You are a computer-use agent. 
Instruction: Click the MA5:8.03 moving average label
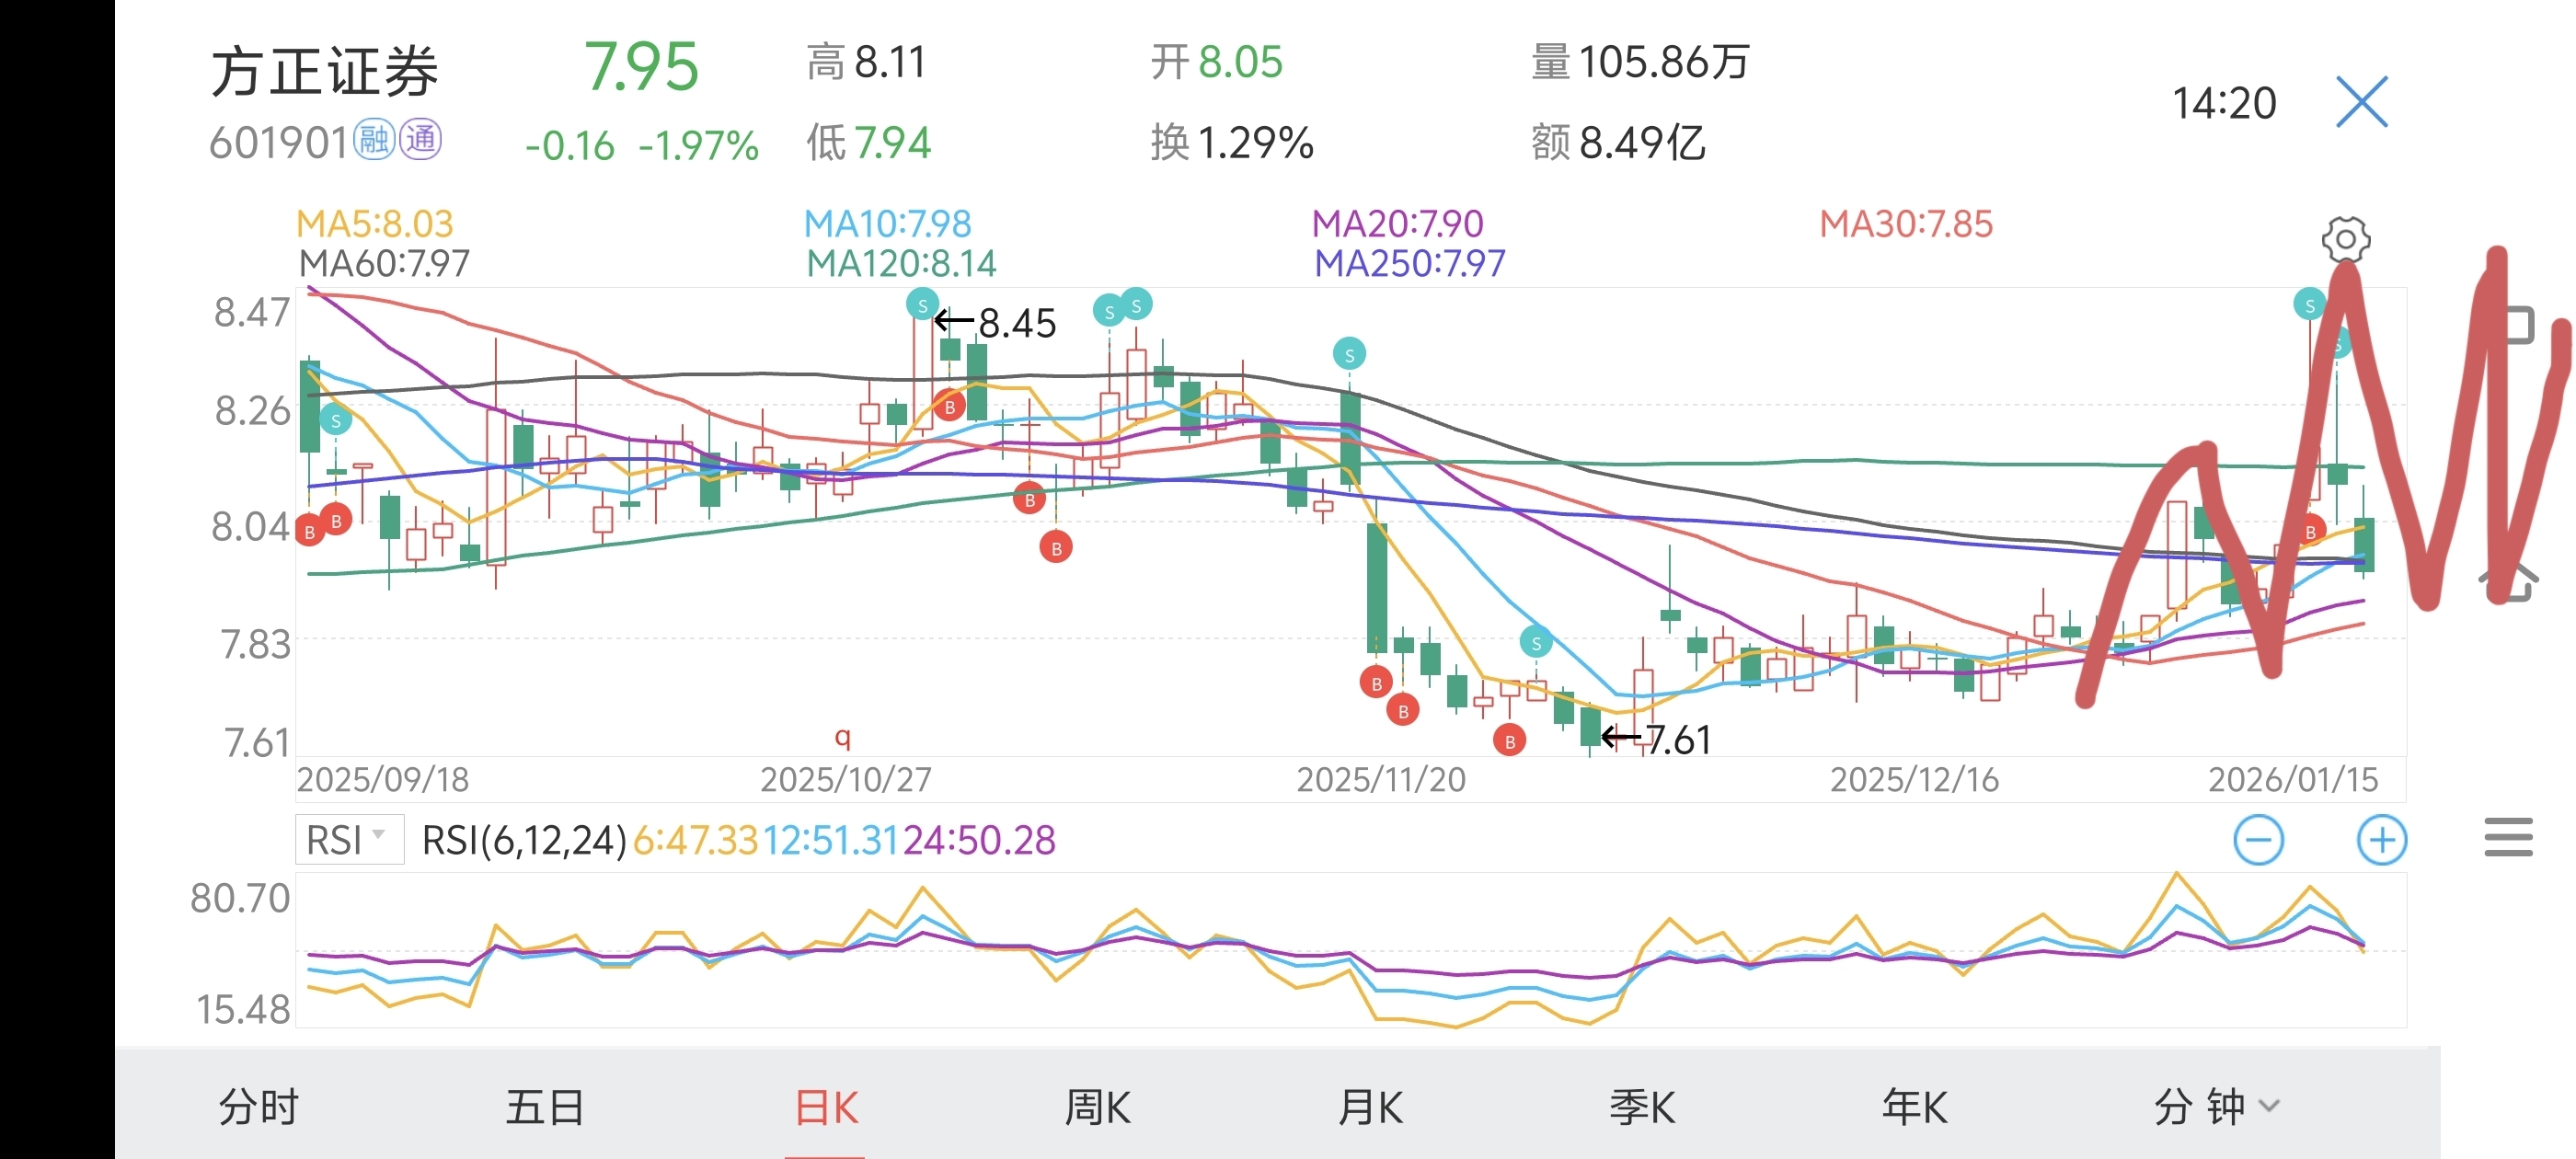point(375,223)
